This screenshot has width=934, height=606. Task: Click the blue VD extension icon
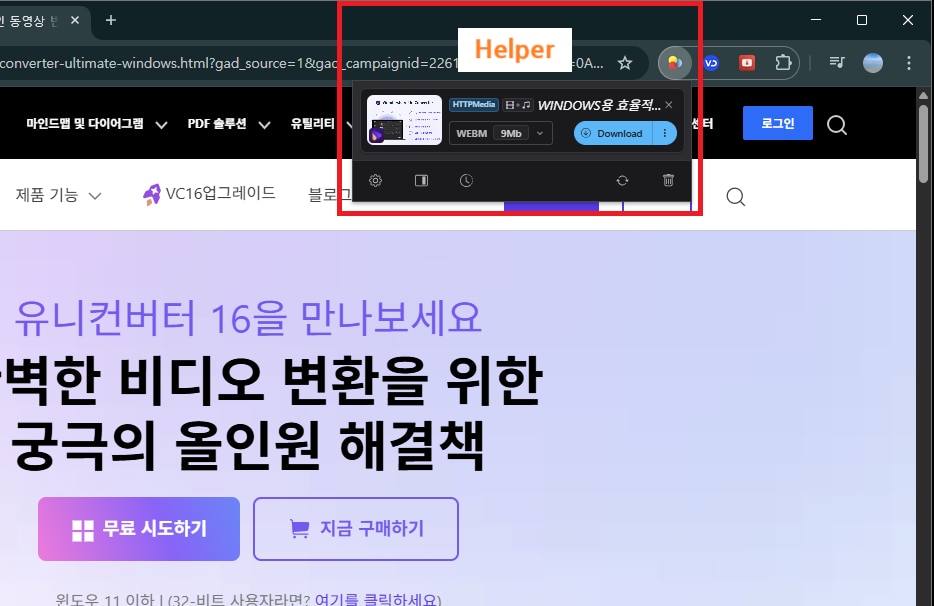(x=711, y=63)
